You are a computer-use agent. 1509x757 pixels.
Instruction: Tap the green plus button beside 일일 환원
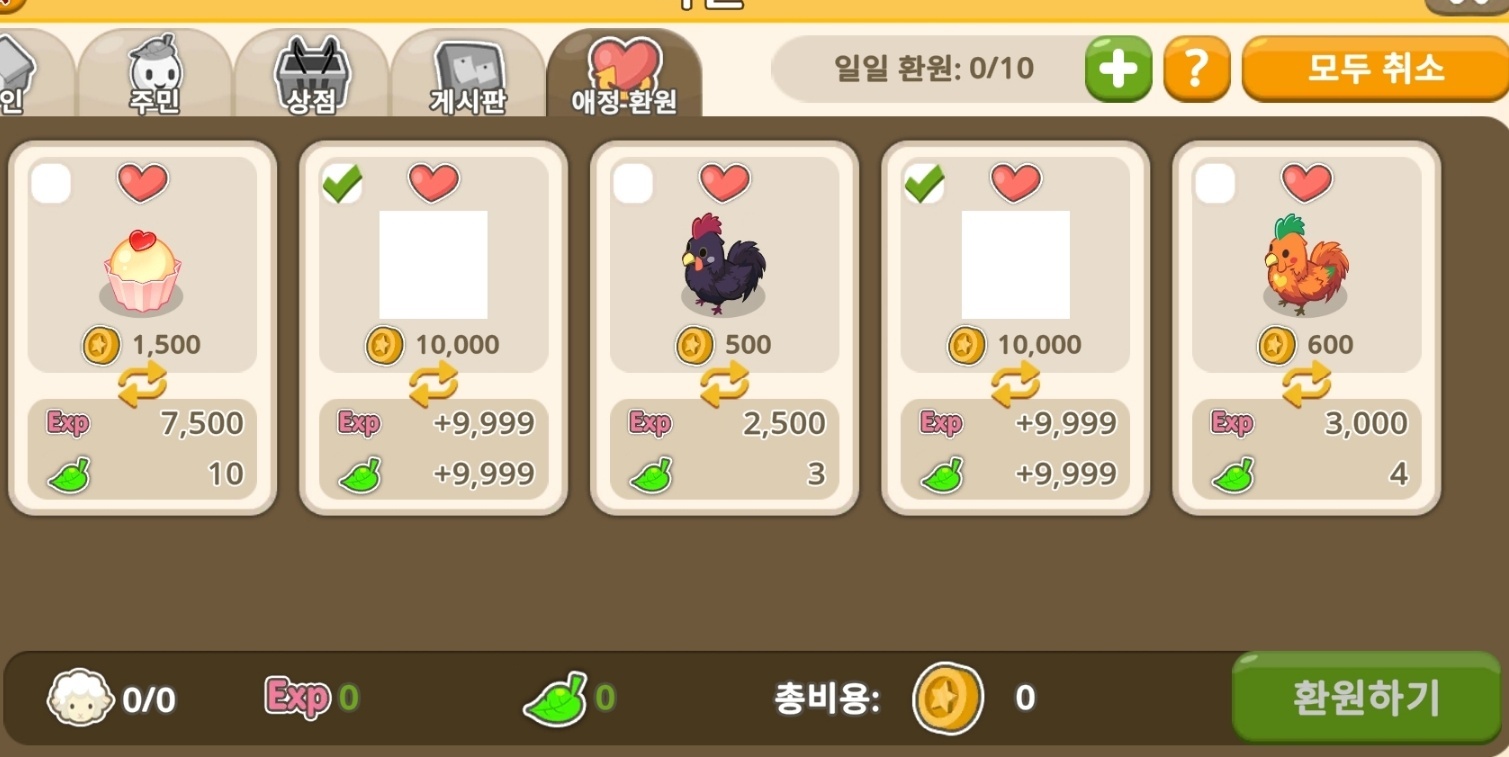click(x=1118, y=69)
